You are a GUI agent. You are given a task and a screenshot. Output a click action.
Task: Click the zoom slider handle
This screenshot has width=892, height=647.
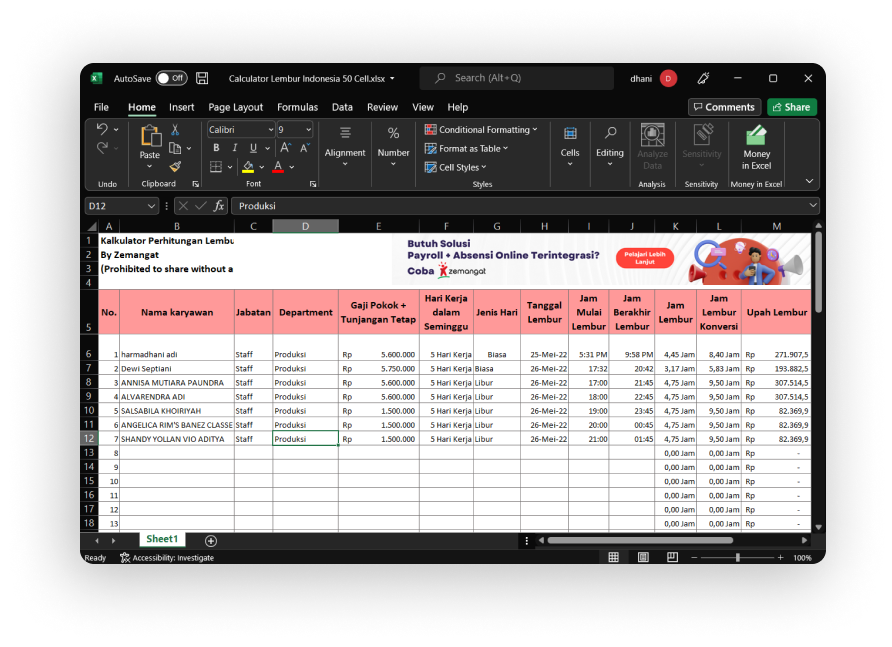738,558
